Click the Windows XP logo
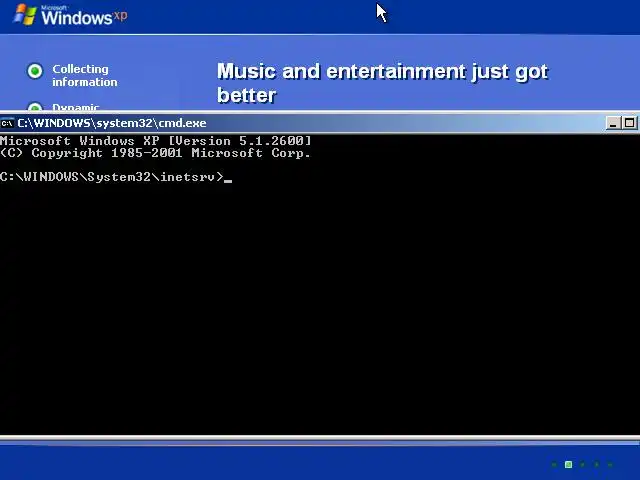Viewport: 640px width, 480px height. pyautogui.click(x=70, y=15)
